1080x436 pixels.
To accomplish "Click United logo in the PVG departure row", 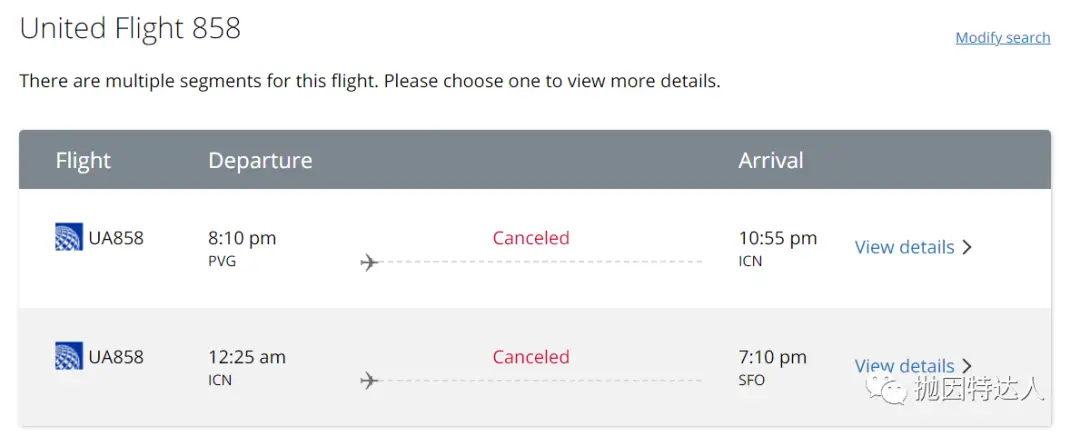I will (x=69, y=238).
